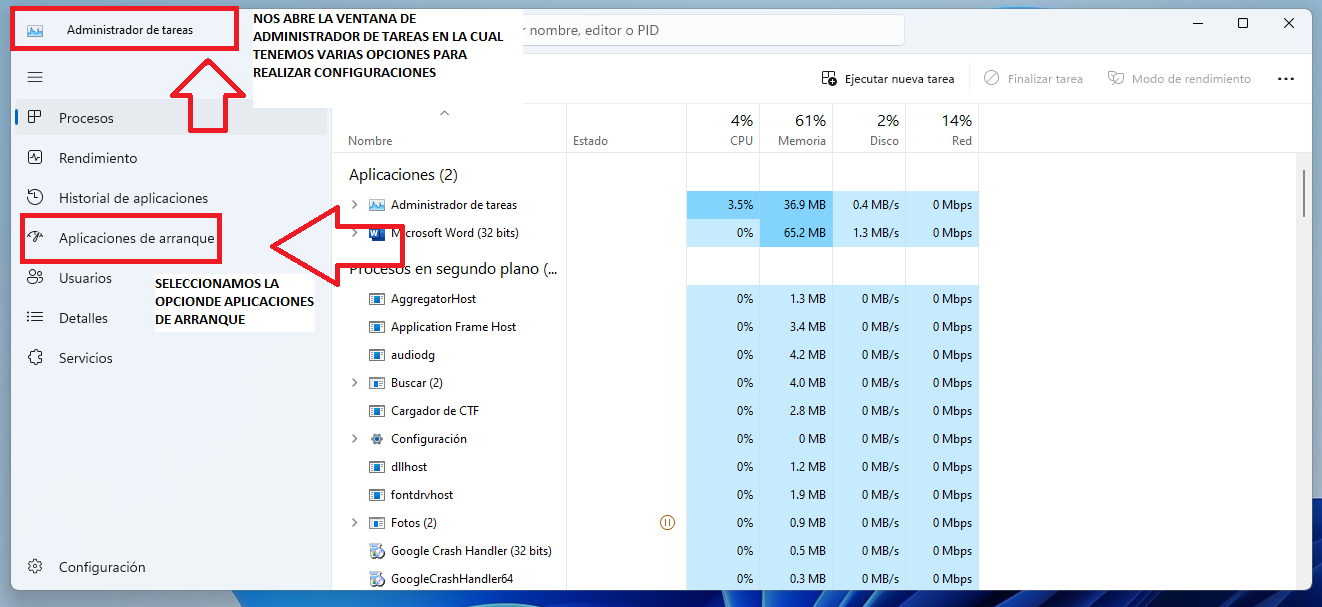Expand the Buscar (2) process group
This screenshot has height=607, width=1322.
(x=354, y=383)
